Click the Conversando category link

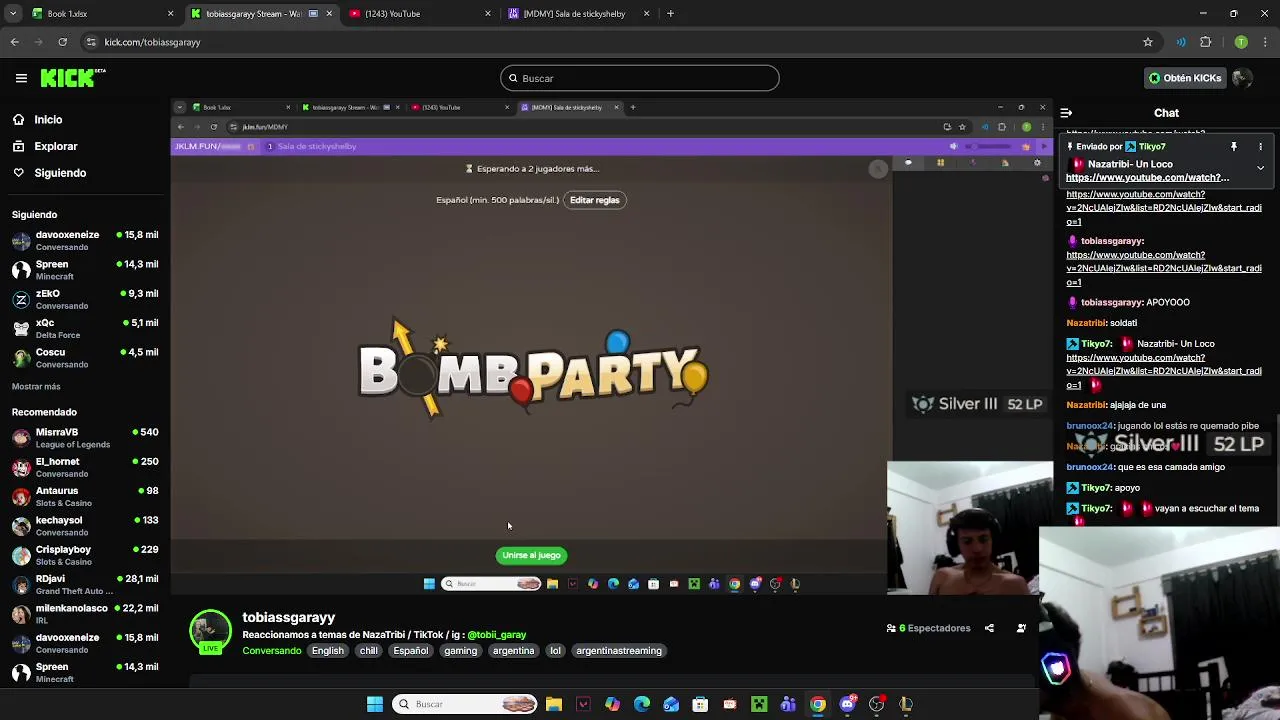[271, 651]
